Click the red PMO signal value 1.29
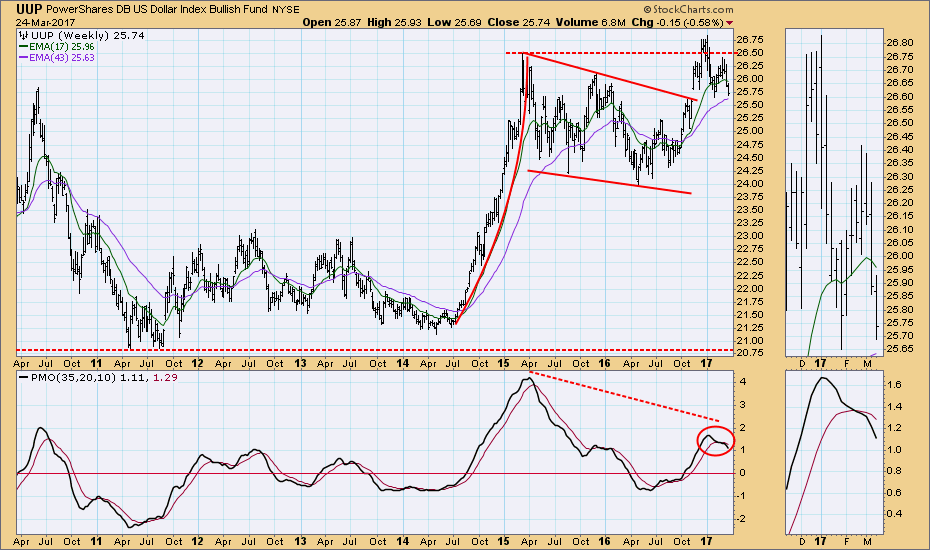Viewport: 930px width, 550px height. pos(165,377)
